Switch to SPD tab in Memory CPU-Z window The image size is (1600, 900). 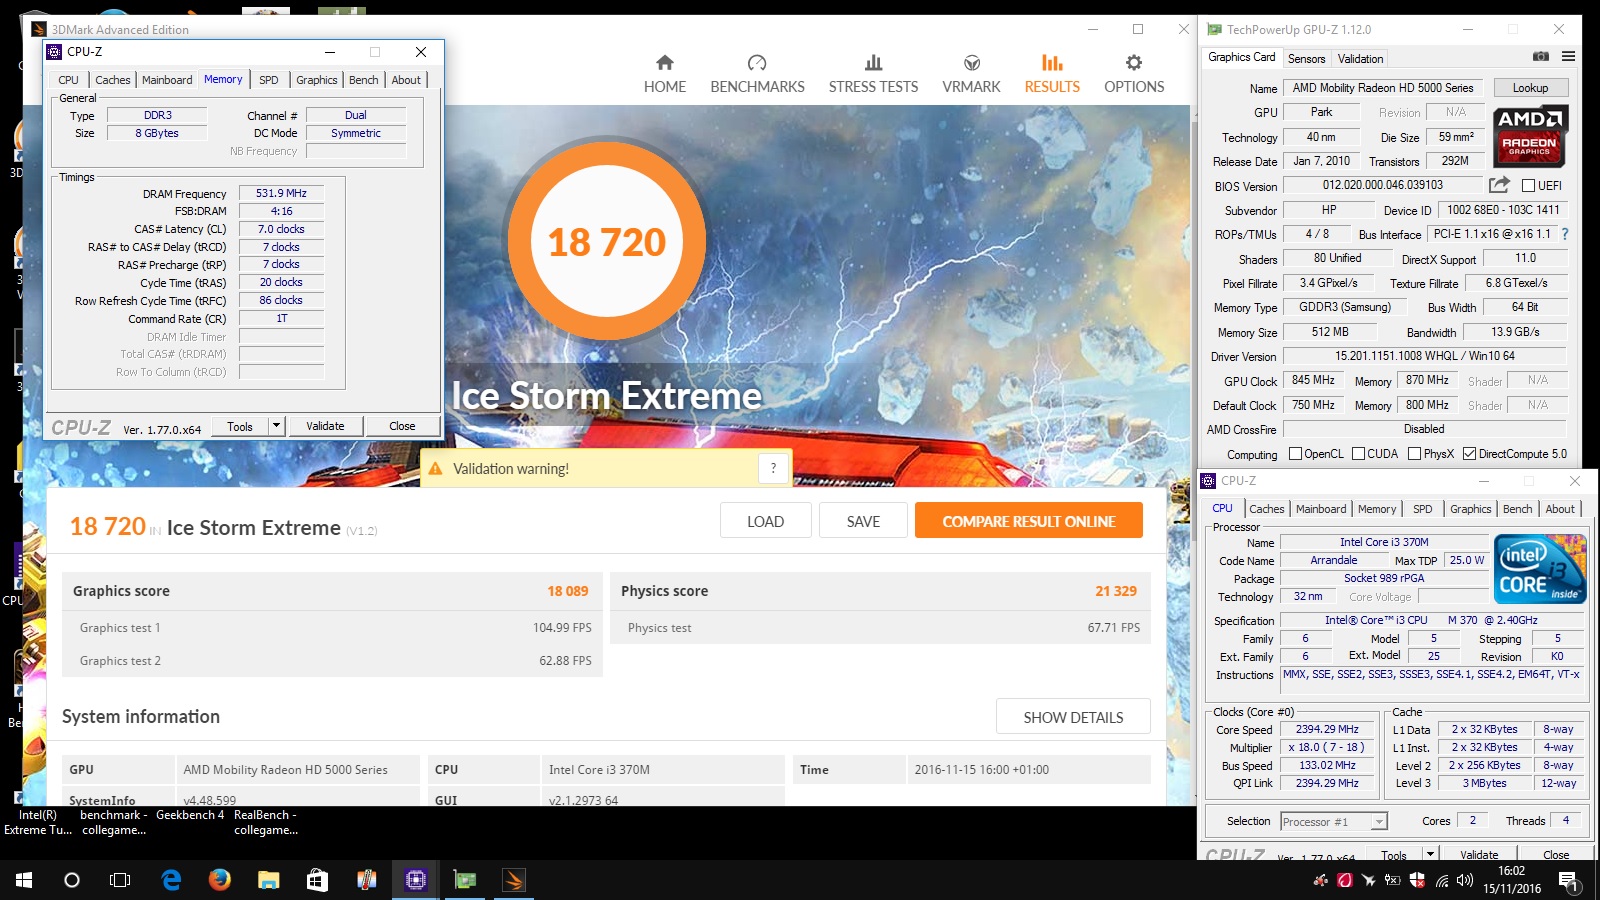269,80
